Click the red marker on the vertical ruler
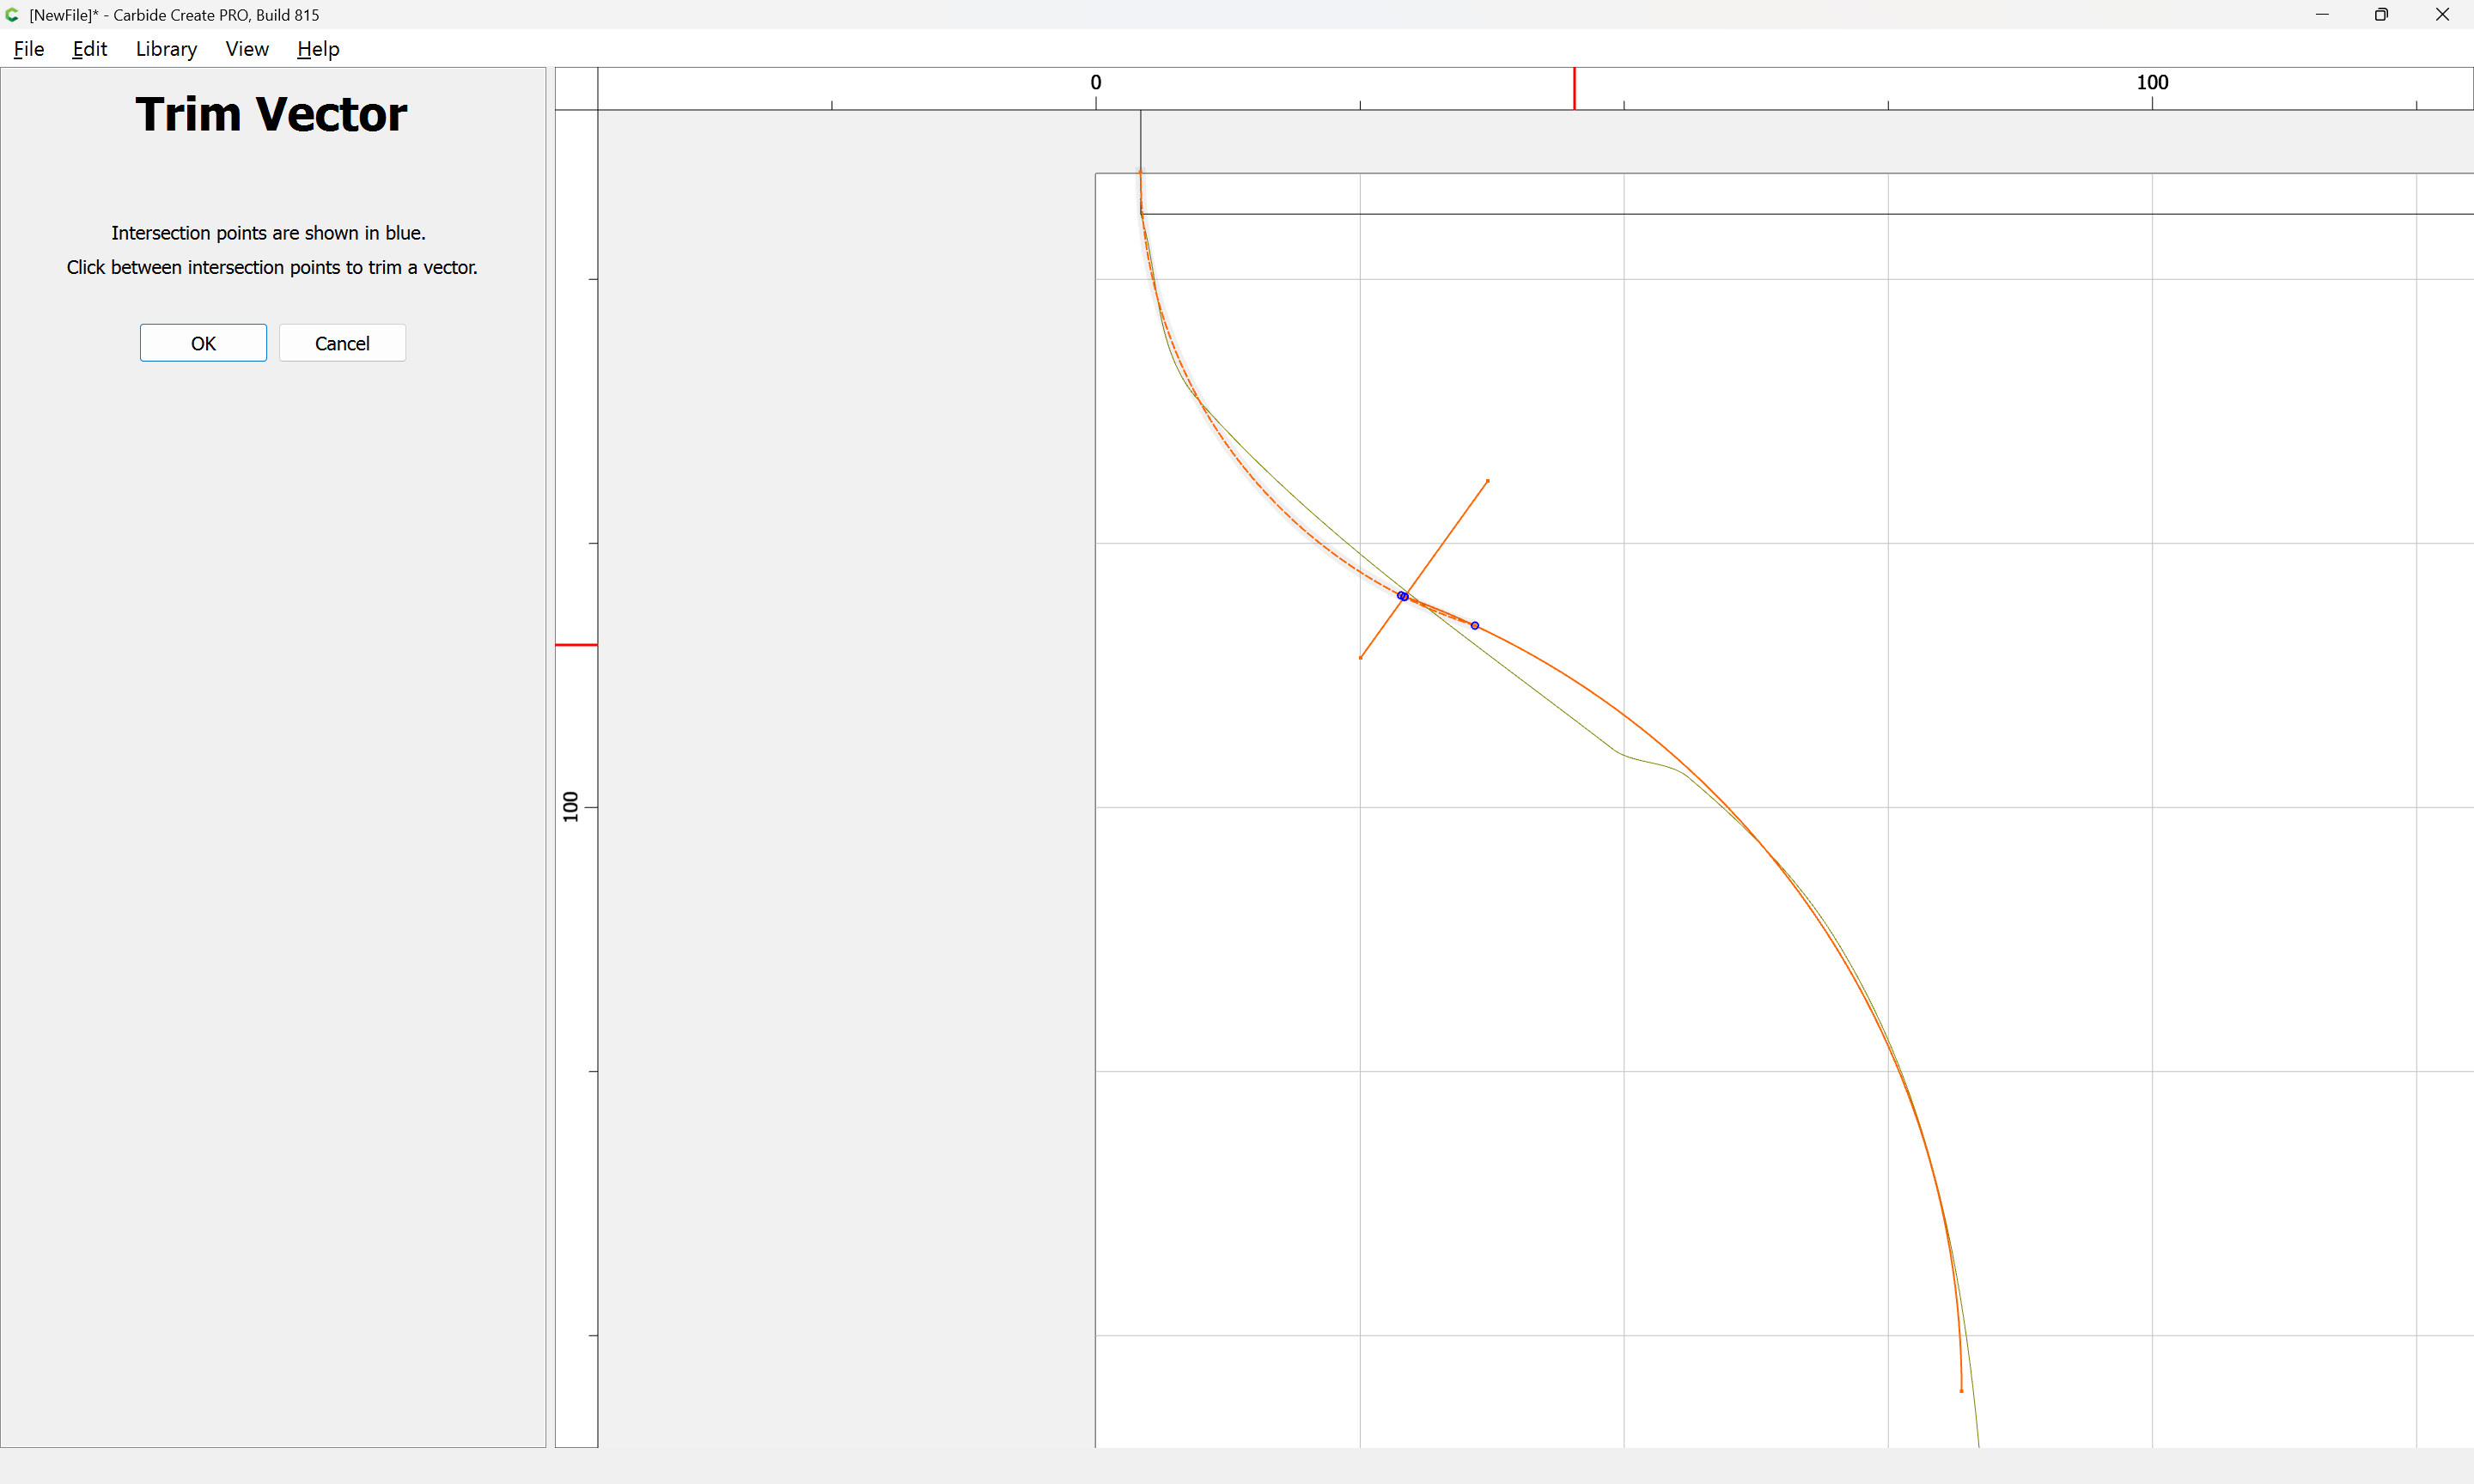Viewport: 2474px width, 1484px height. click(576, 645)
